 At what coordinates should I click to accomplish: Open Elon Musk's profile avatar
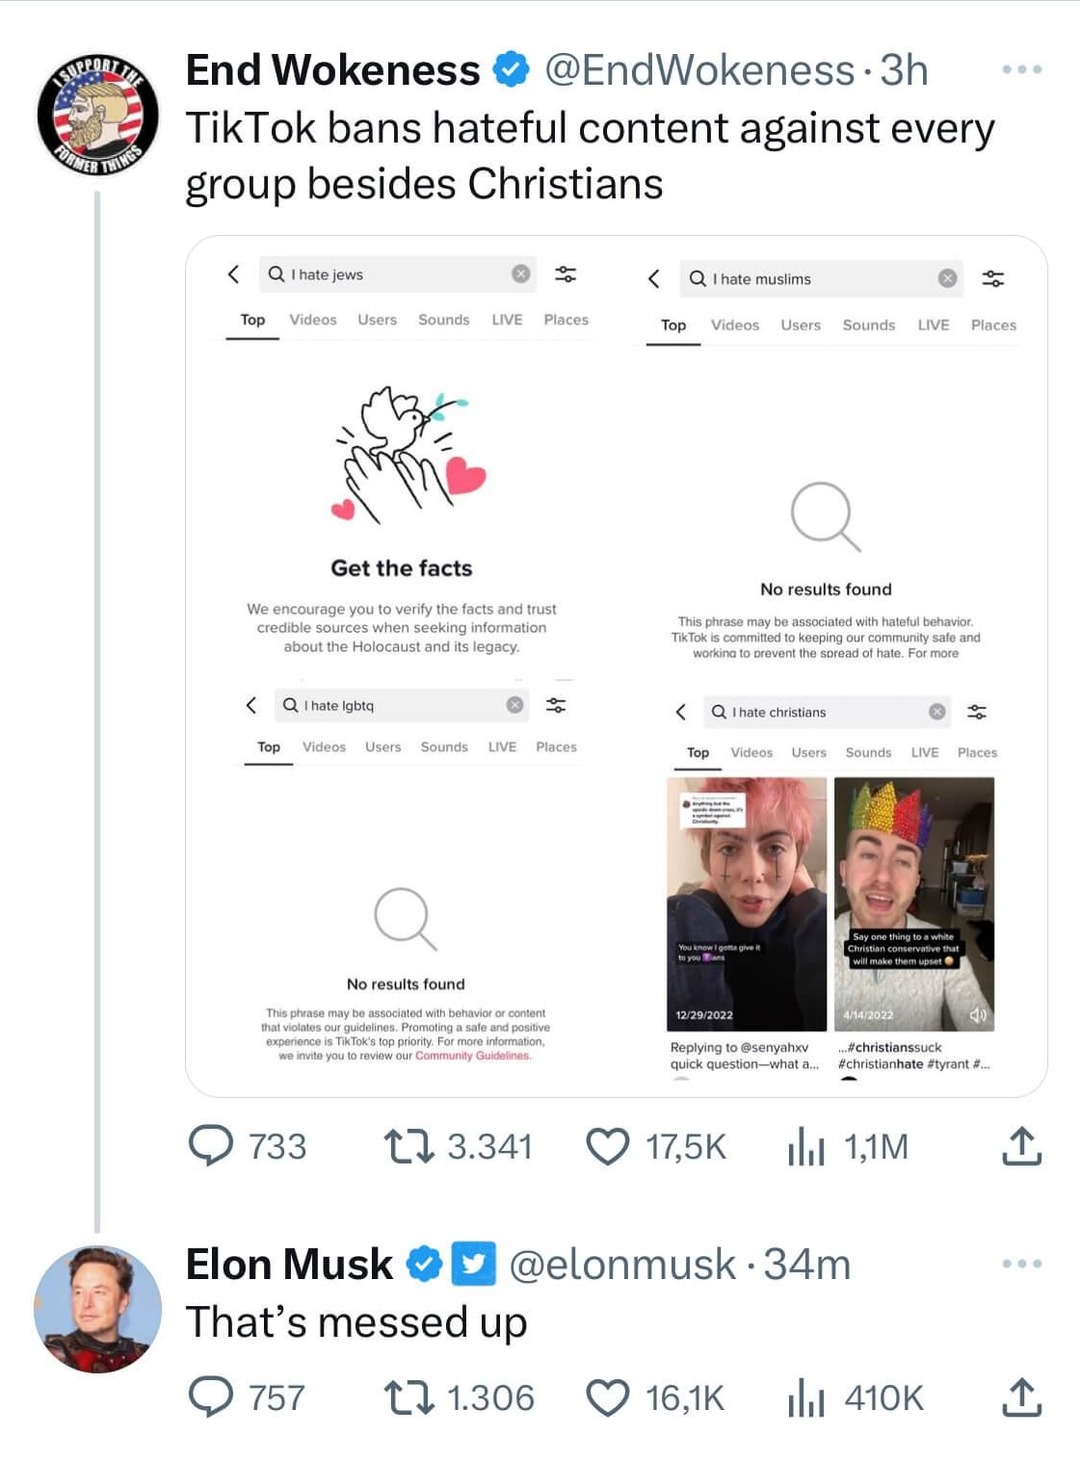point(97,1309)
